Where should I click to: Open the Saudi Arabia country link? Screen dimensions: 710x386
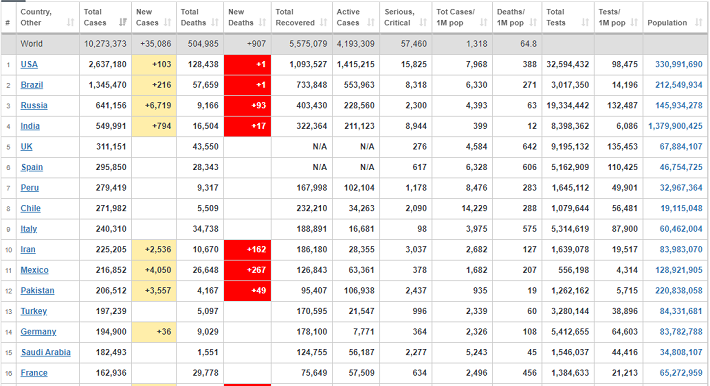(45, 352)
